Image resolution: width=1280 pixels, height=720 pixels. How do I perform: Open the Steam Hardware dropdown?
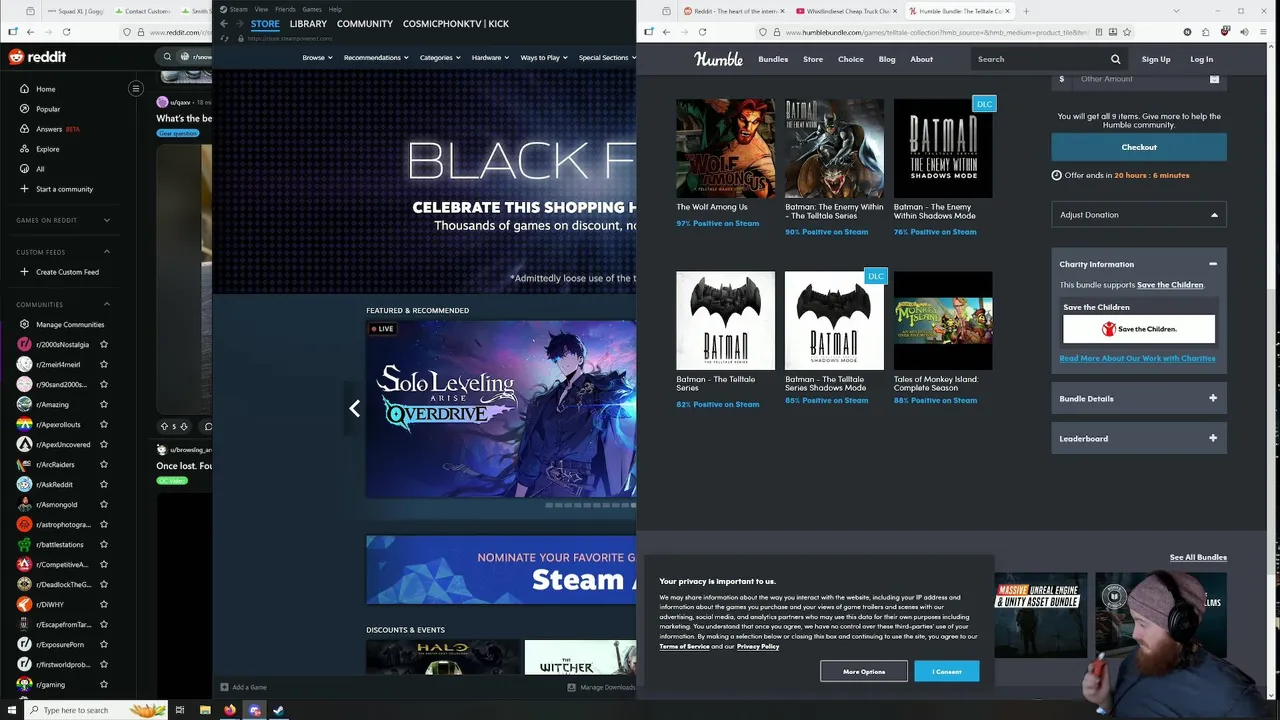click(x=490, y=58)
